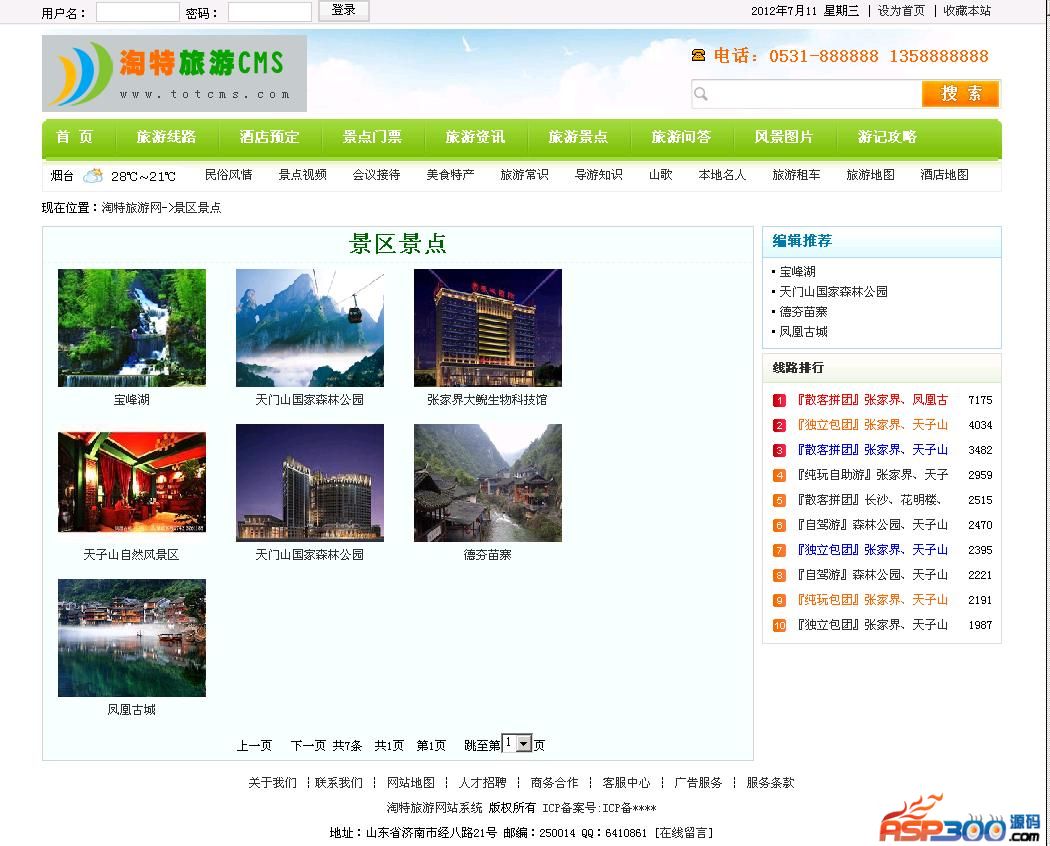Click the number 10 ranking badge
The height and width of the screenshot is (846, 1050).
[779, 625]
